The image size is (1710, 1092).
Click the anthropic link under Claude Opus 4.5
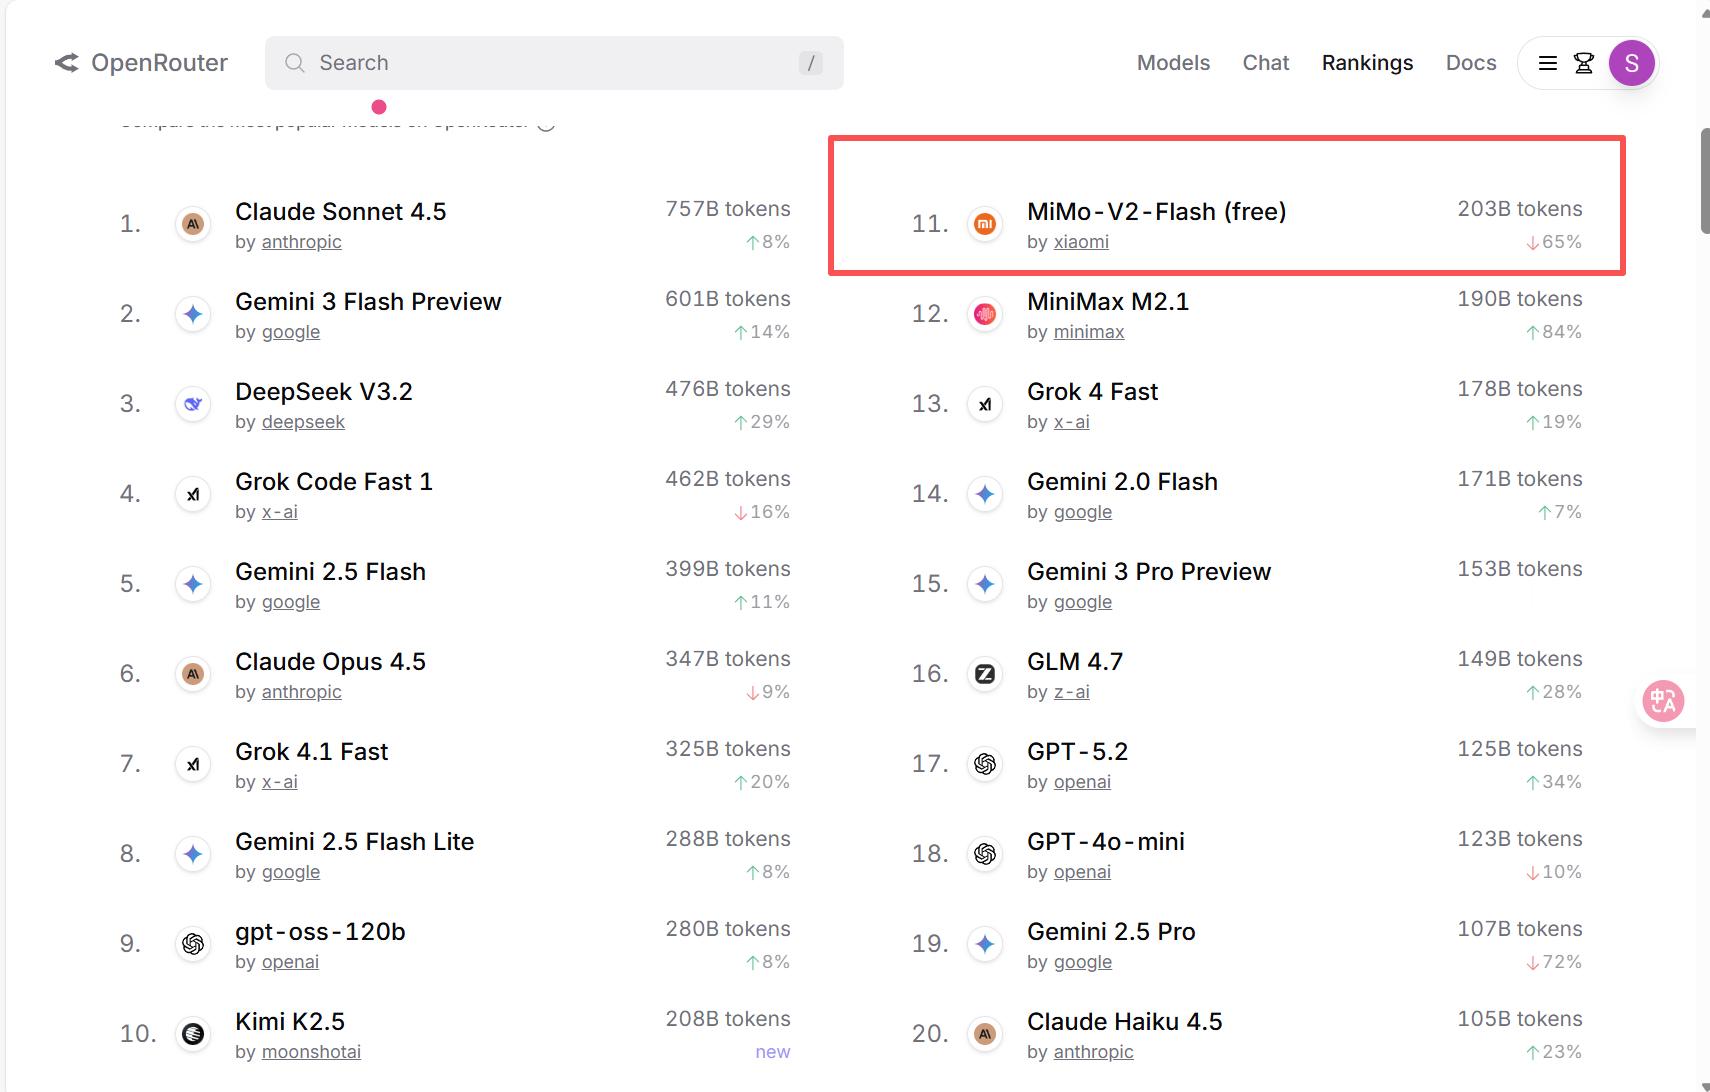302,692
